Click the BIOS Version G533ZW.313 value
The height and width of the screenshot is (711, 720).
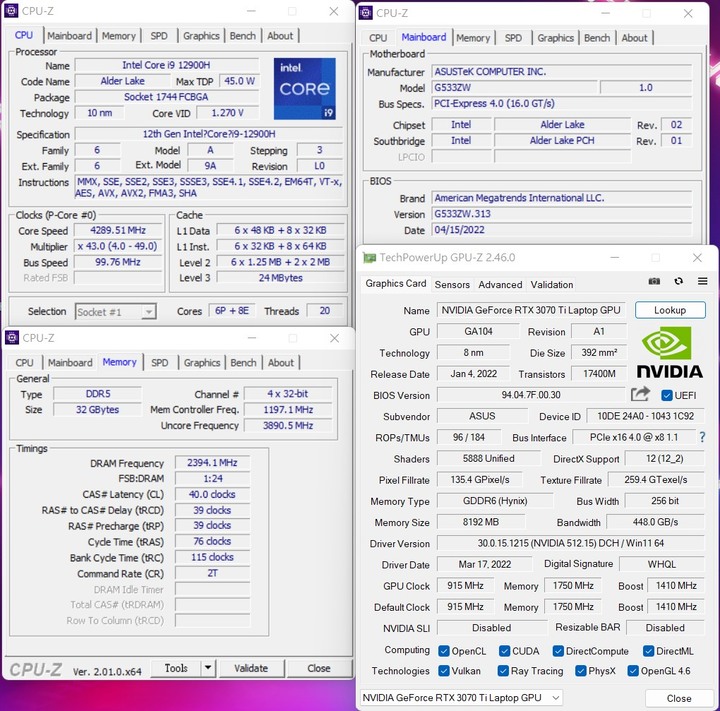click(562, 214)
